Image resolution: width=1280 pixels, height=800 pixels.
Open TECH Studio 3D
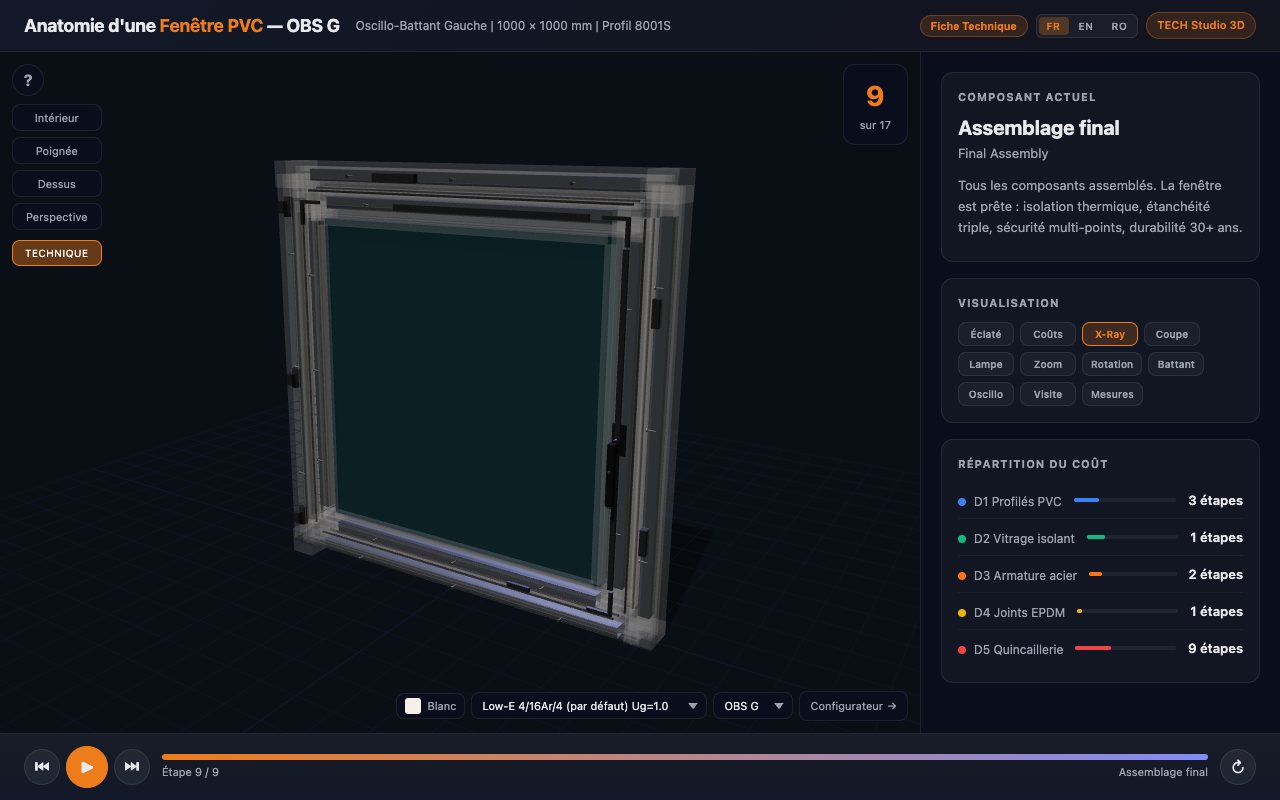click(1200, 26)
